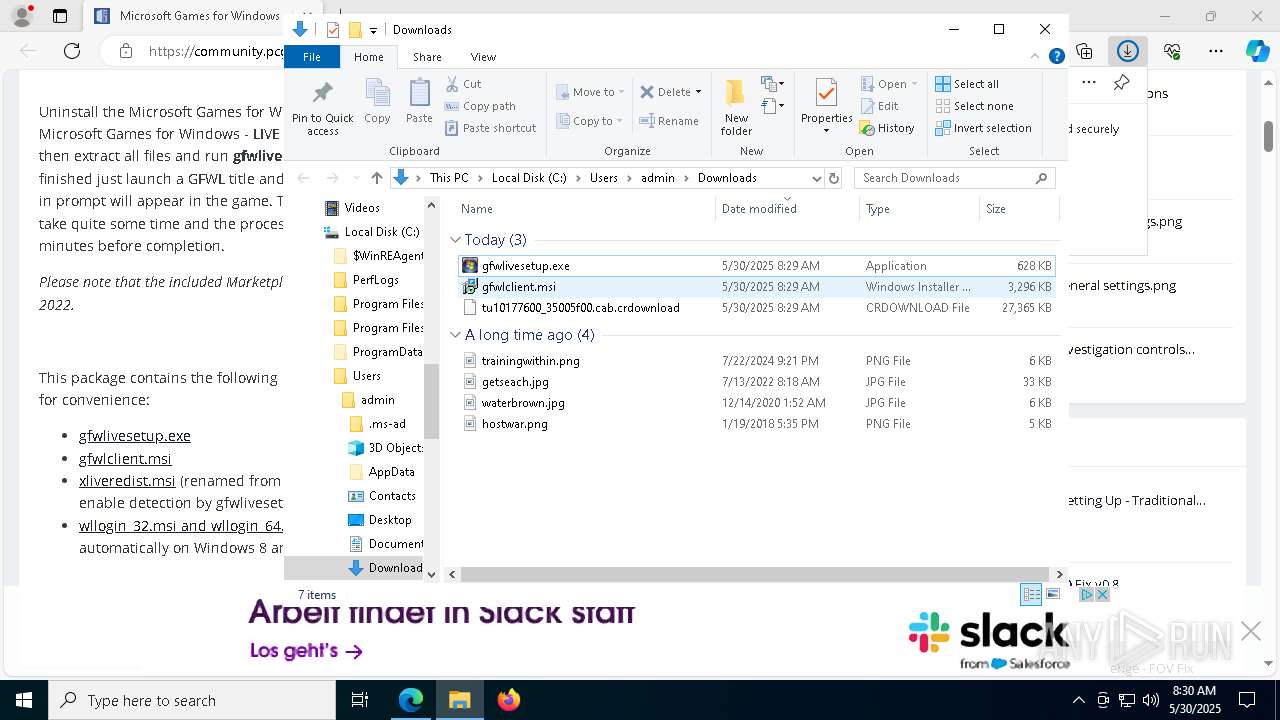Image resolution: width=1280 pixels, height=720 pixels.
Task: Sort by the Size column header
Action: (1018, 209)
